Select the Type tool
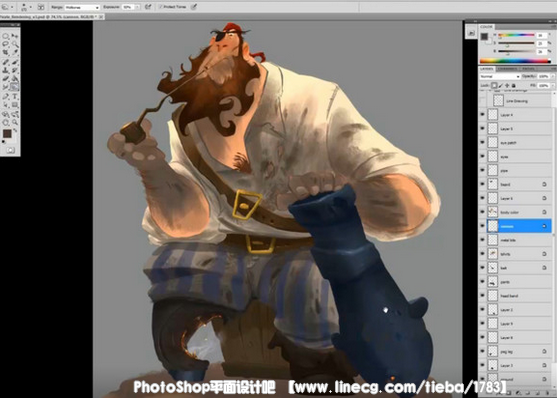The width and height of the screenshot is (557, 404). click(x=15, y=97)
